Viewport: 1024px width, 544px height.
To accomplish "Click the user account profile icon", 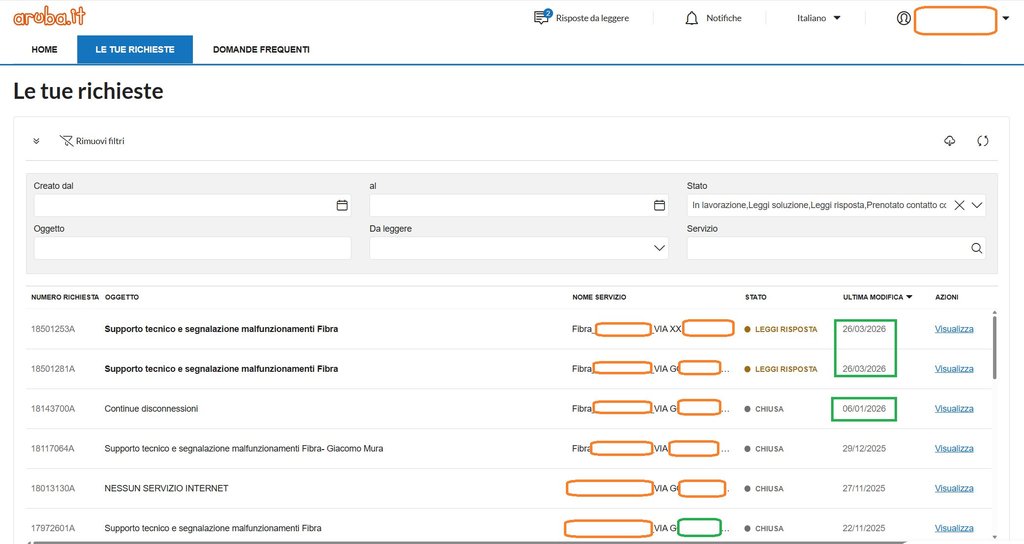I will click(x=904, y=18).
